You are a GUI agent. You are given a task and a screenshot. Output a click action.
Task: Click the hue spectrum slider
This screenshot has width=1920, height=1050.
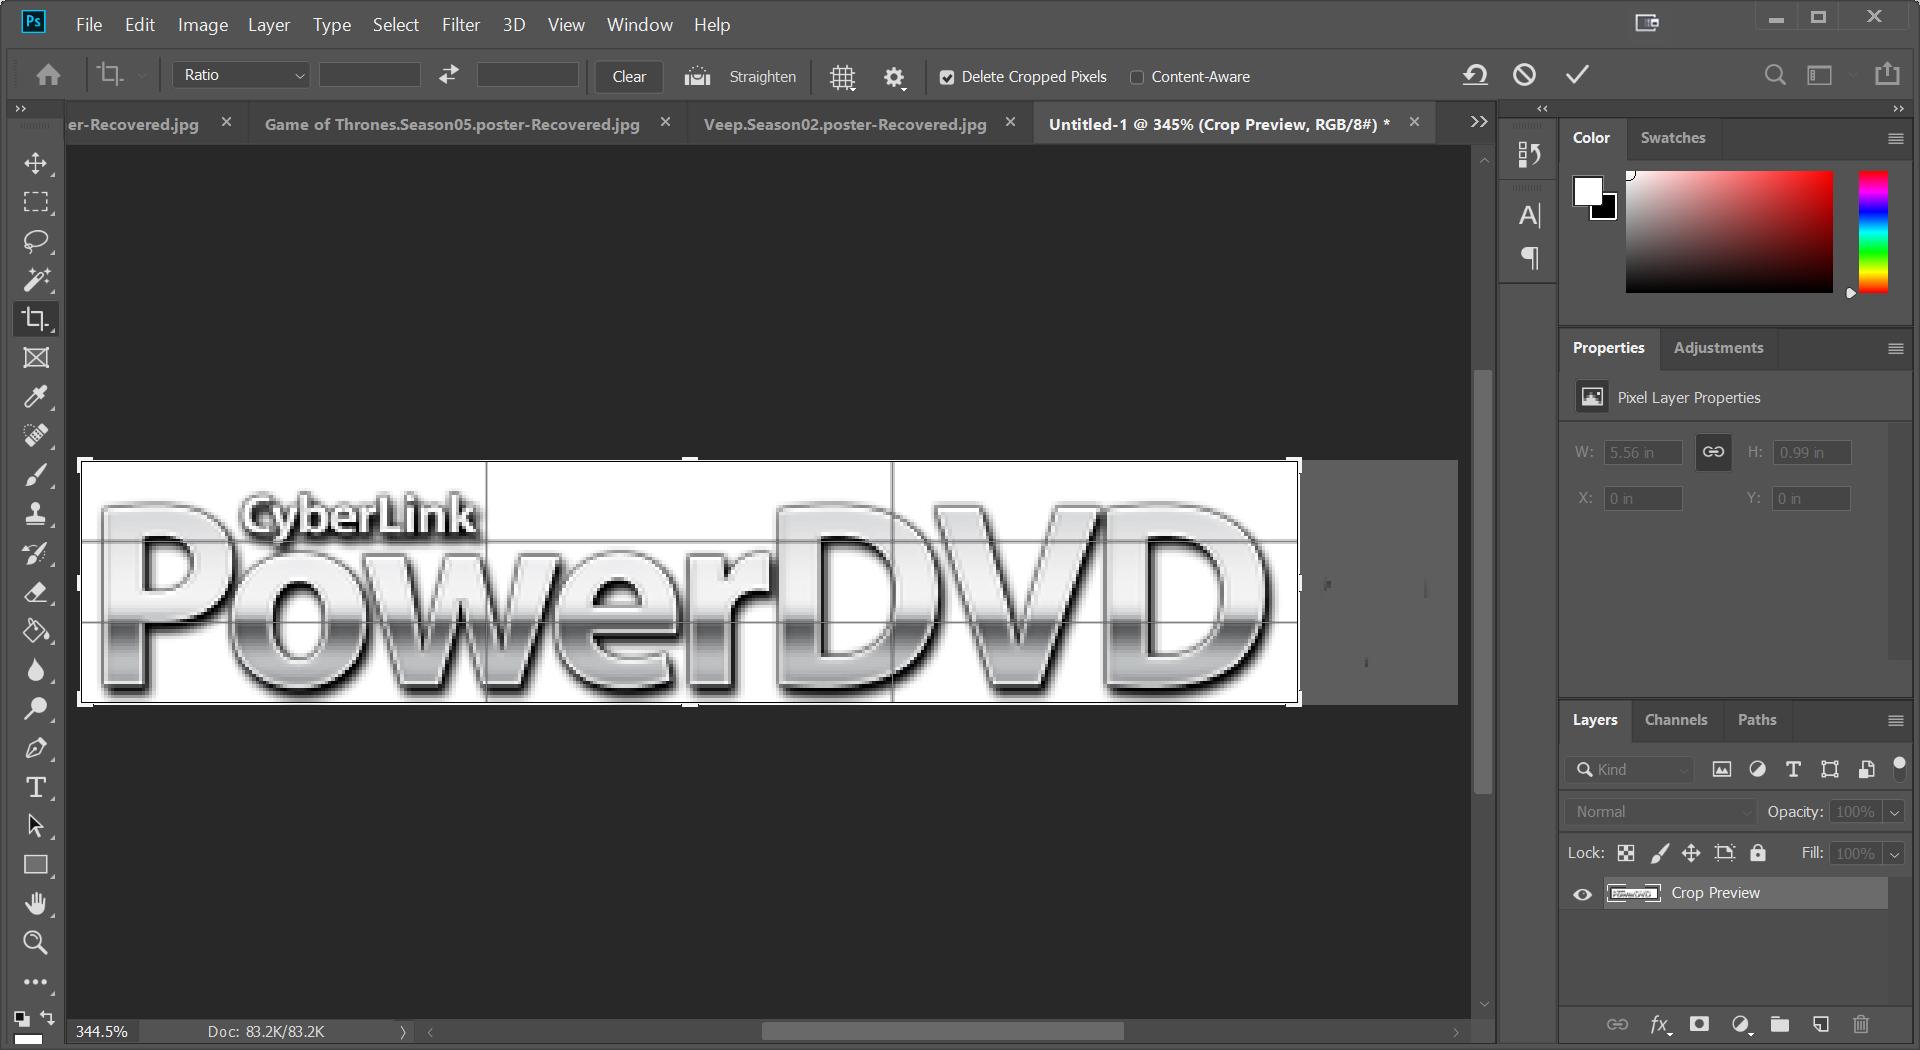[x=1873, y=232]
